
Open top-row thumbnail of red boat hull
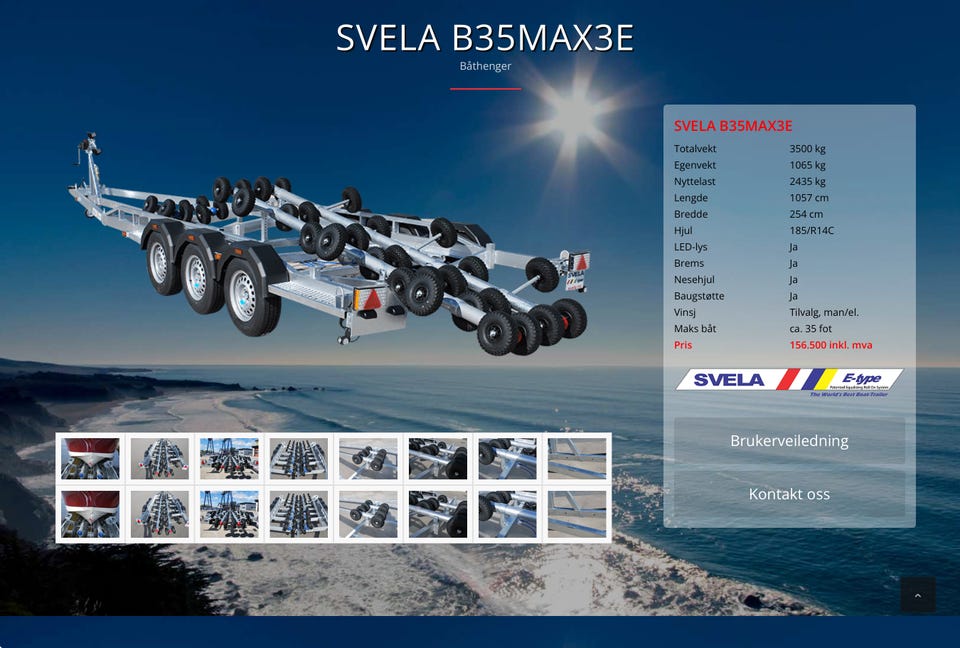tap(90, 458)
